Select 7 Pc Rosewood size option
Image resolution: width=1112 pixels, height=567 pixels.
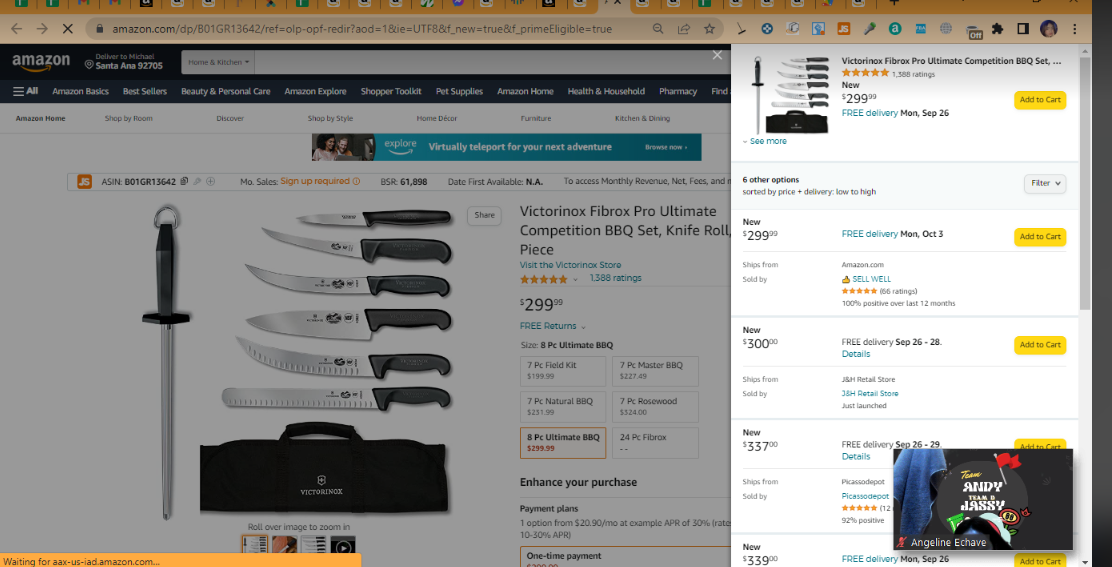(x=655, y=407)
